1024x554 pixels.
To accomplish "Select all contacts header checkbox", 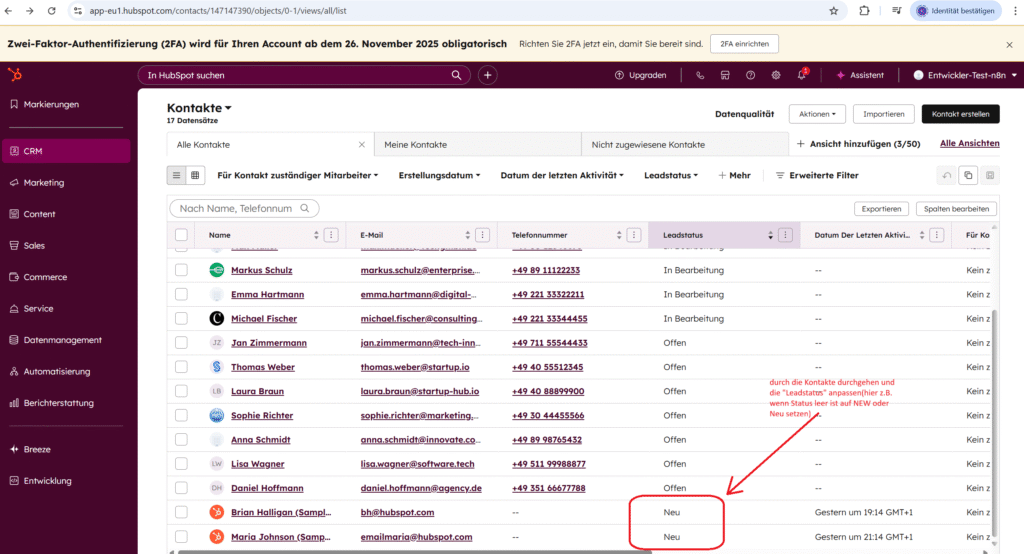I will [182, 235].
